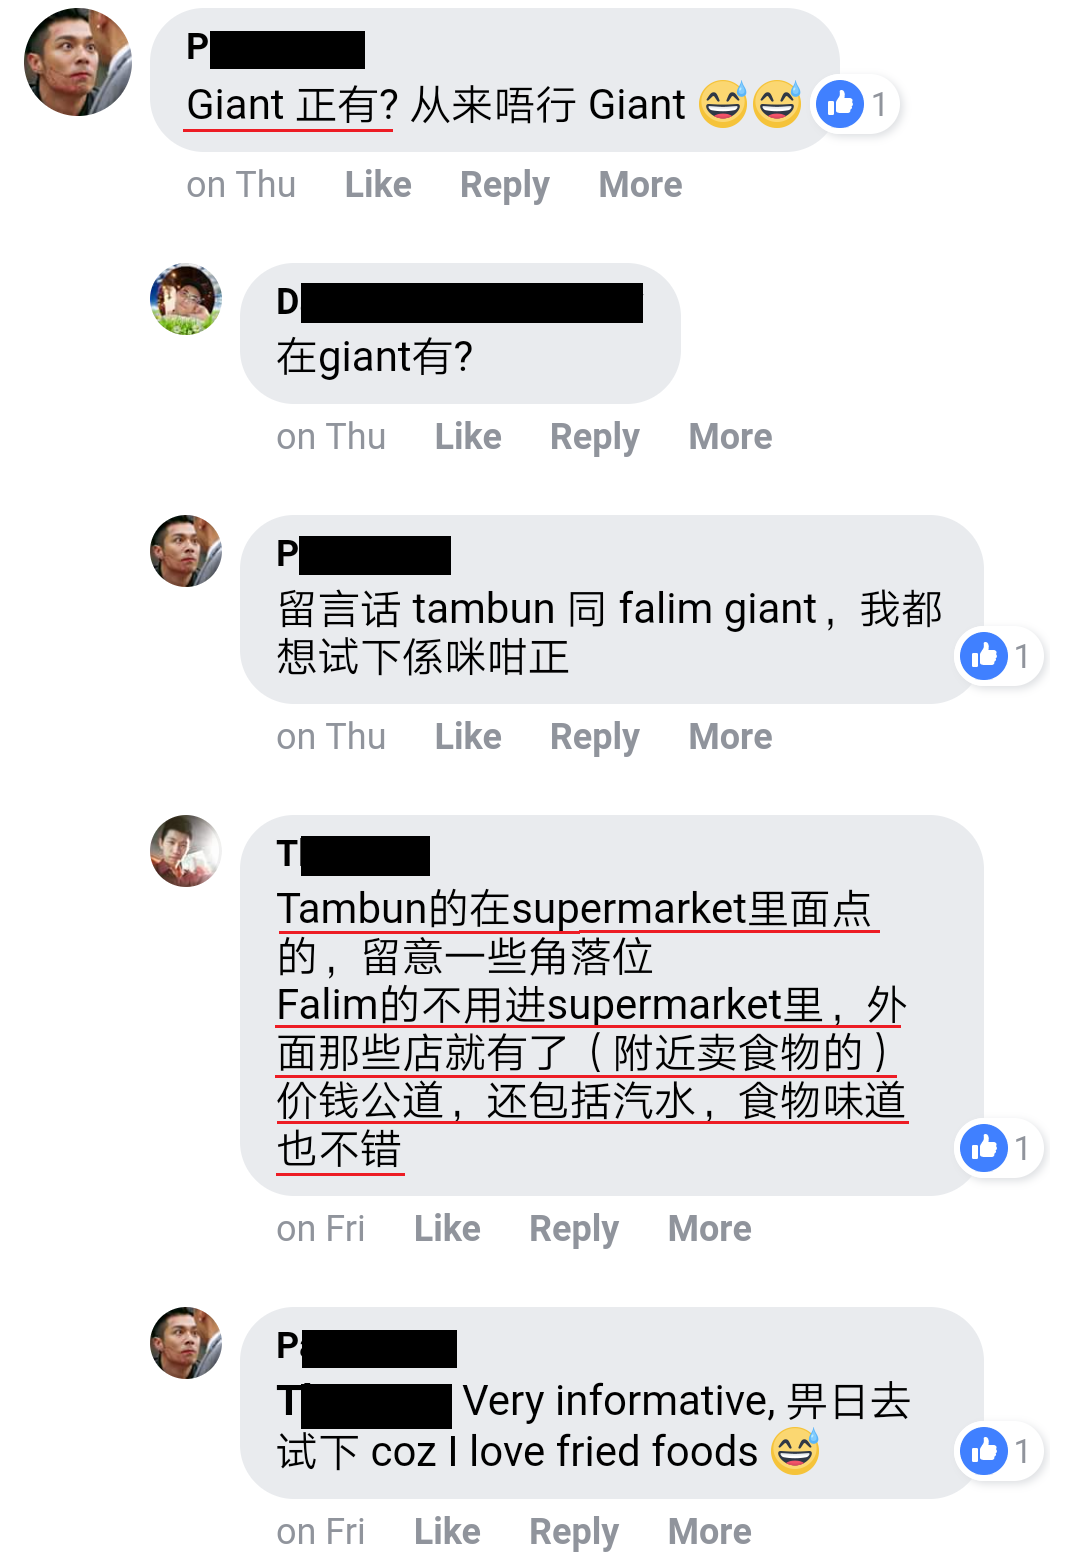
Task: Like the Very informative comment
Action: 447,1532
